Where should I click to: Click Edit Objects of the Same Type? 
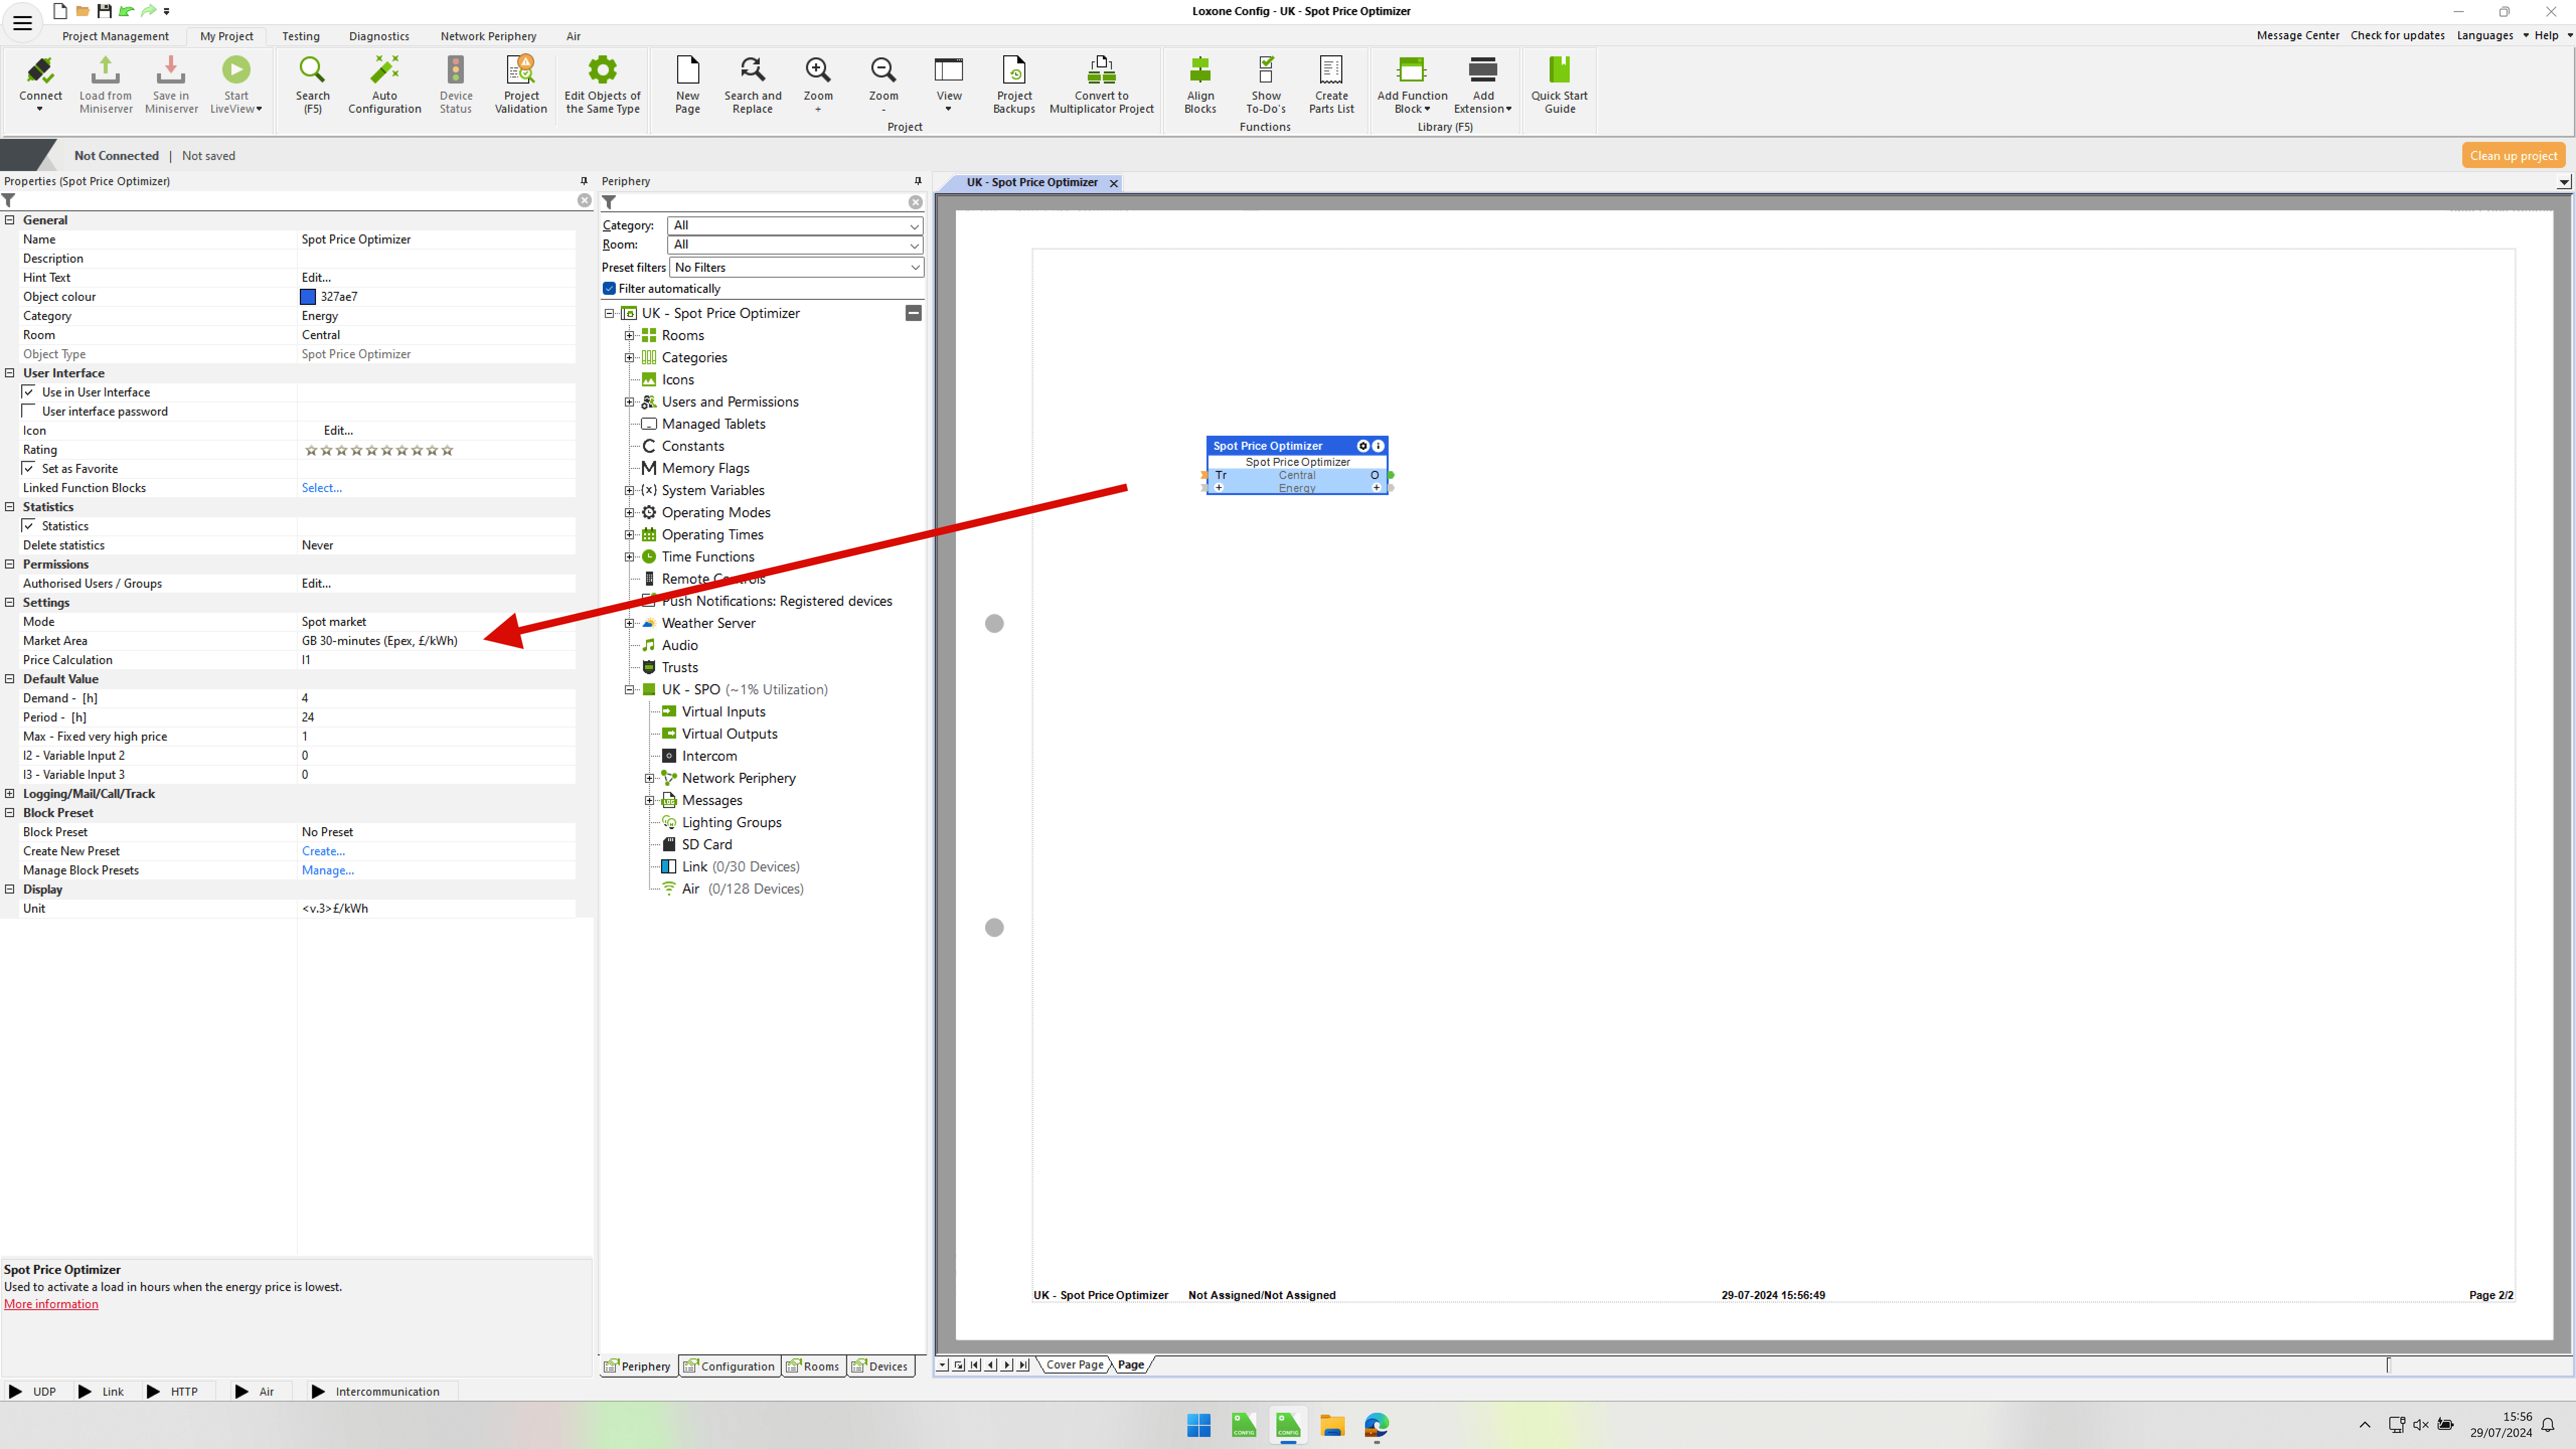coord(602,71)
